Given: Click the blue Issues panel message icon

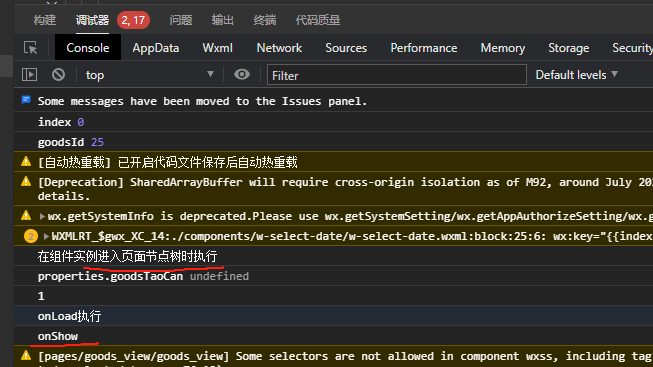Looking at the screenshot, I should [26, 100].
